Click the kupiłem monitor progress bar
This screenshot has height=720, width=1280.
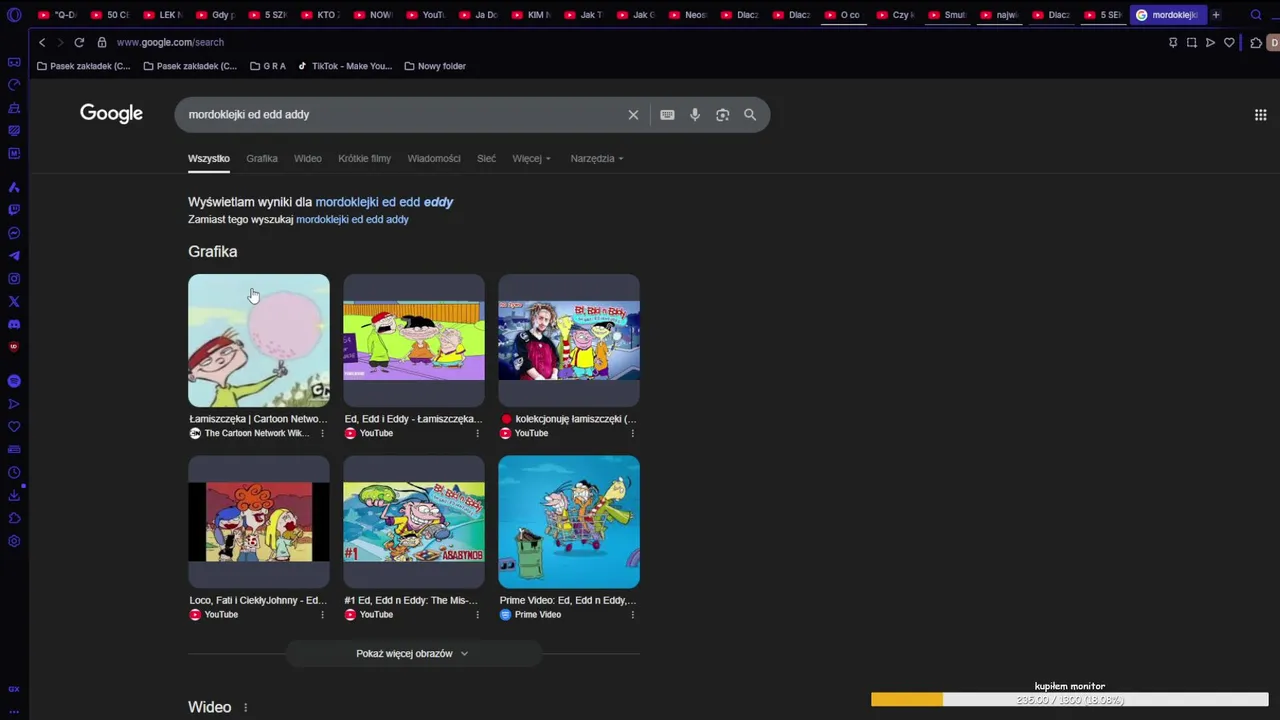click(x=1069, y=700)
